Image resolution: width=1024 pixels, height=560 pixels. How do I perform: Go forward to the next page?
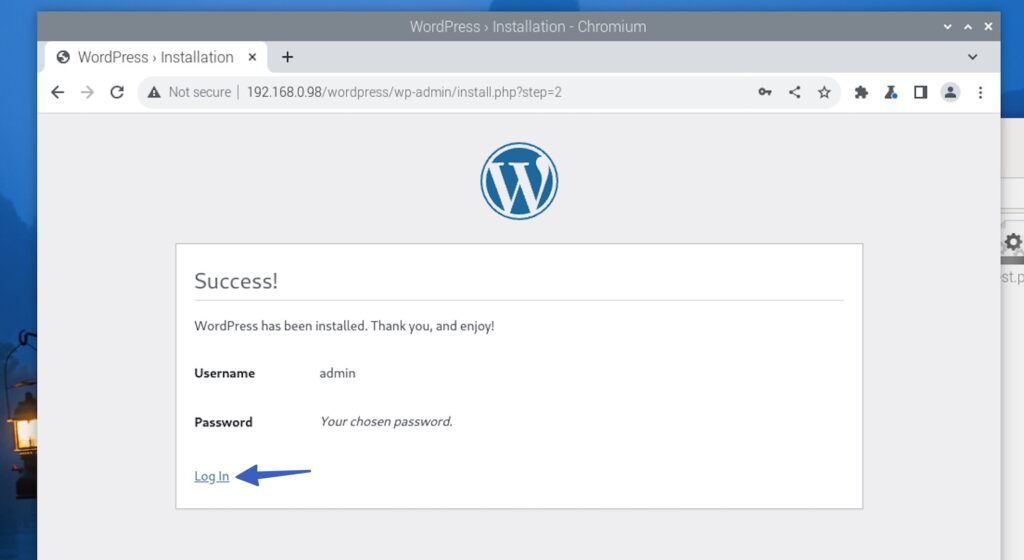point(87,92)
